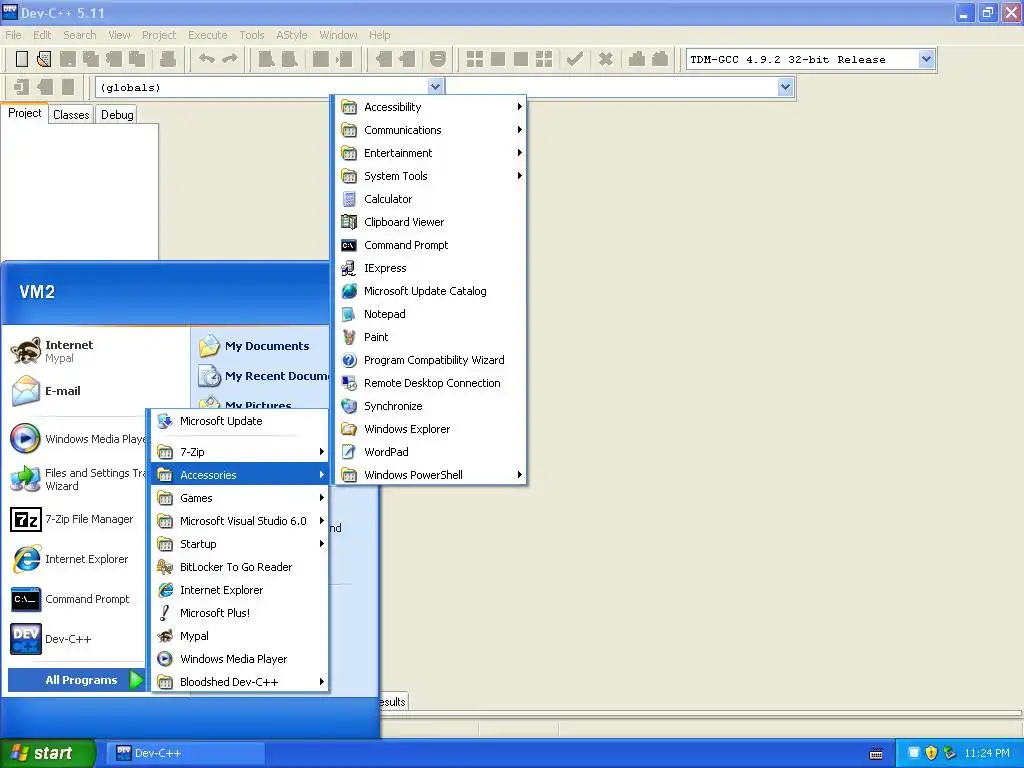Open My Documents in start menu
The width and height of the screenshot is (1024, 768).
pyautogui.click(x=262, y=346)
